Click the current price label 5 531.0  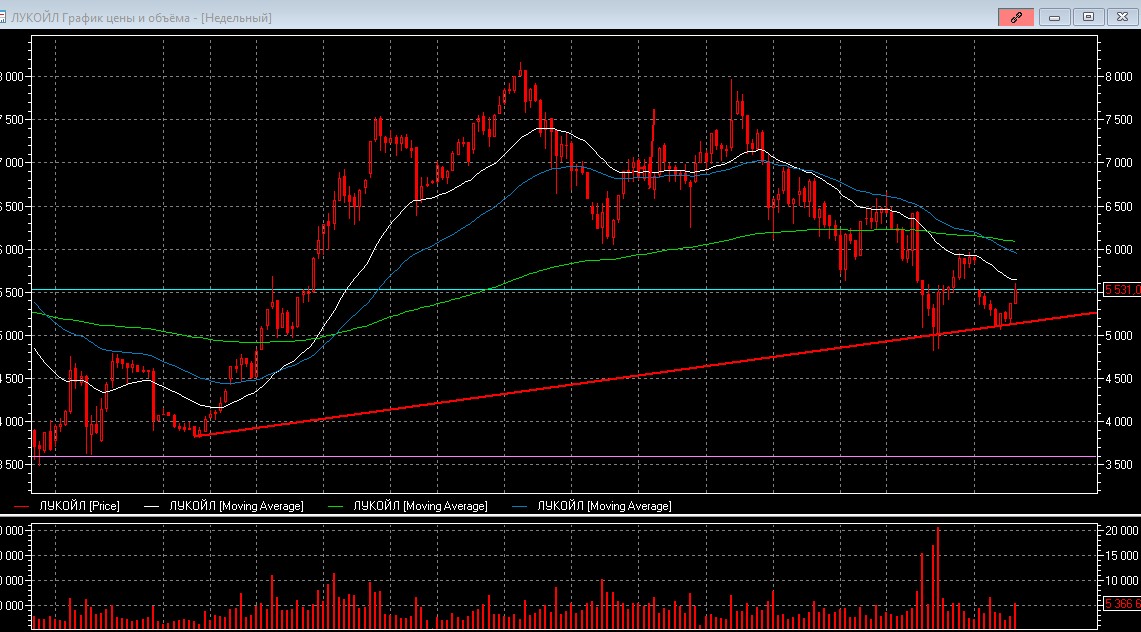click(x=1122, y=289)
